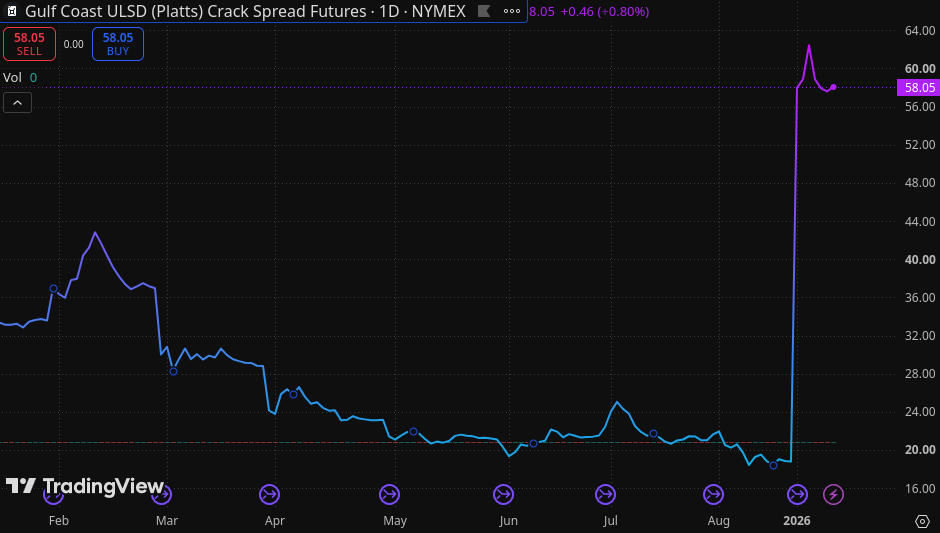Click the contract rollover icon above Jun
The image size is (940, 533).
click(x=504, y=495)
